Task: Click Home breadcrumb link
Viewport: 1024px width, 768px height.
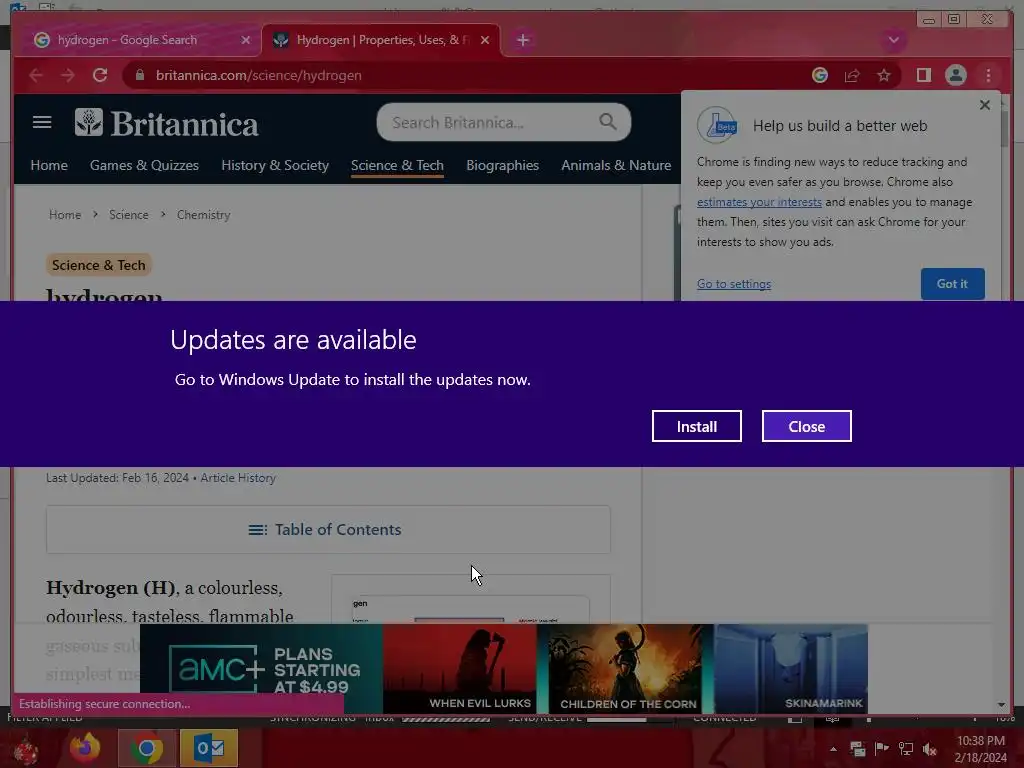Action: pos(65,215)
